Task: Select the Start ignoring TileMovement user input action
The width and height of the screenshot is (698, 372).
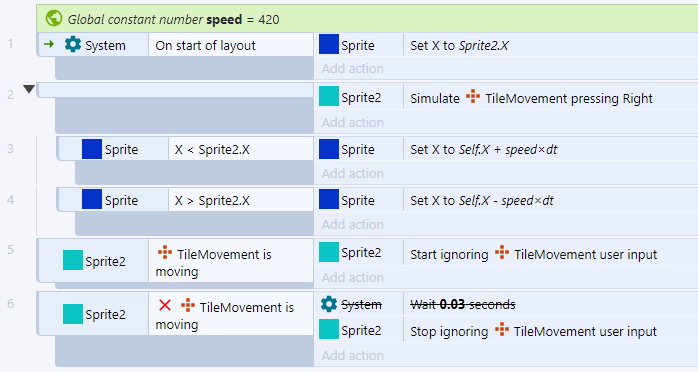Action: (550, 254)
